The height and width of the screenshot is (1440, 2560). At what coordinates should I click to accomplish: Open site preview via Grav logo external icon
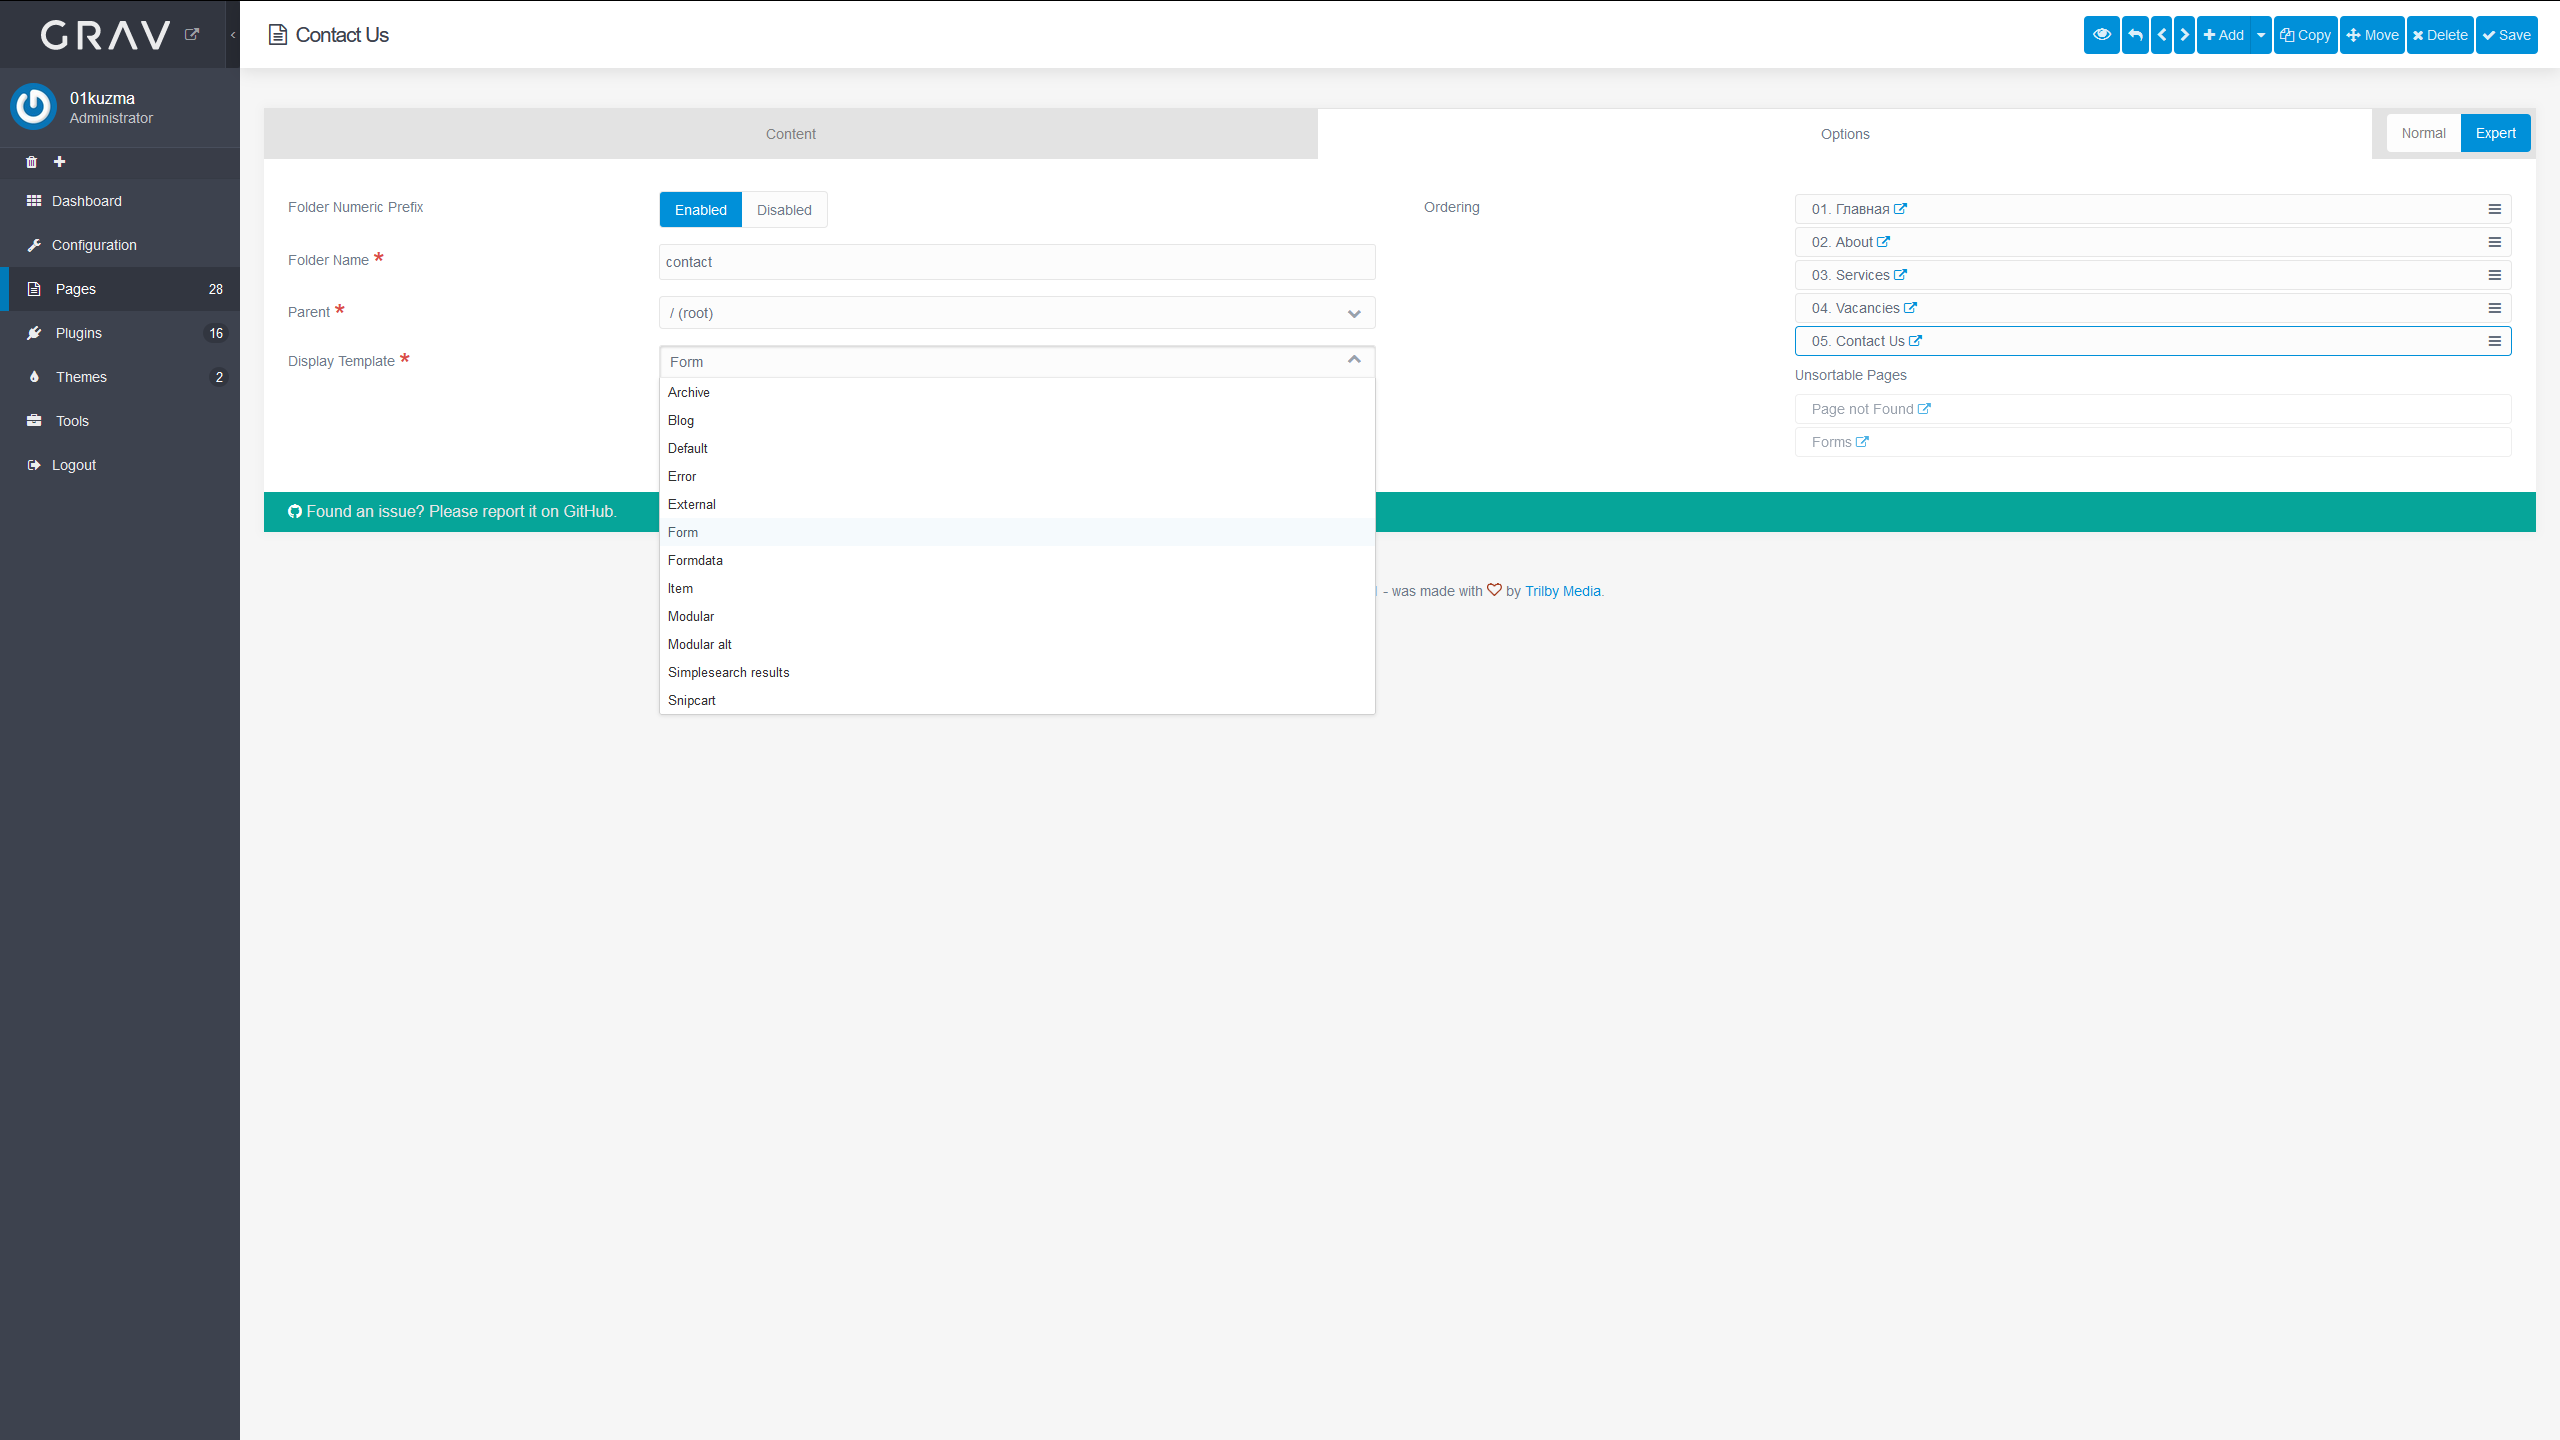point(192,34)
